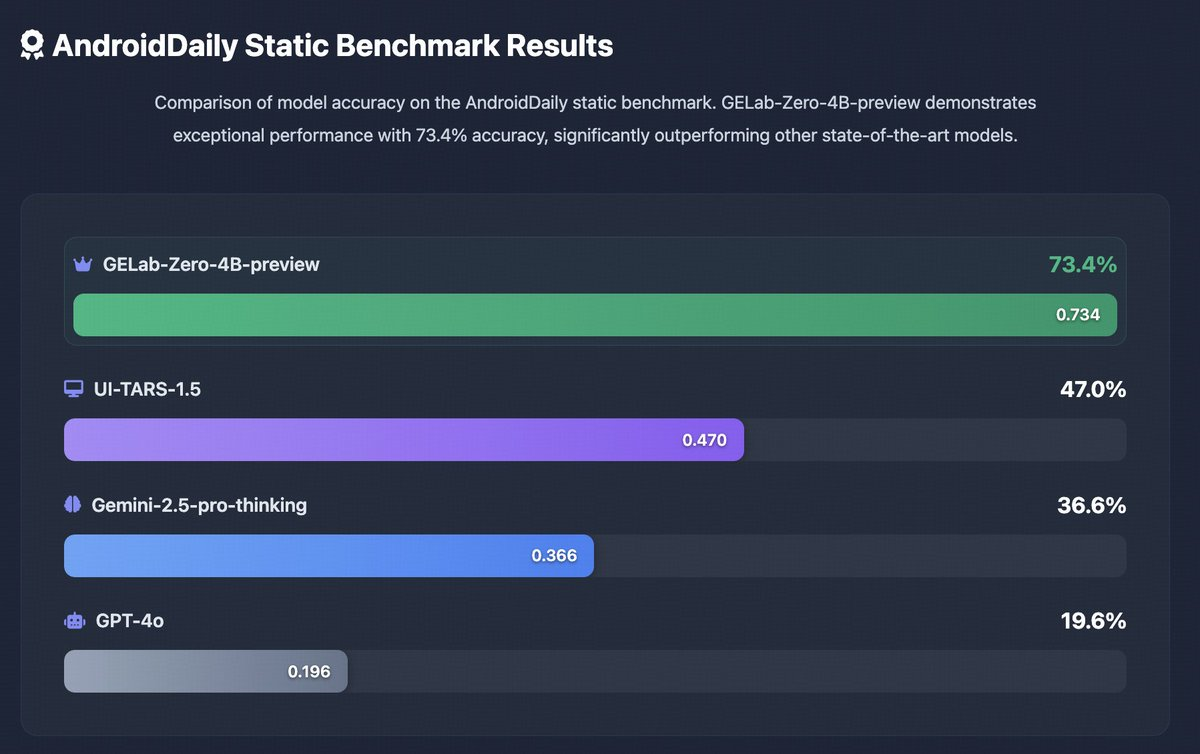1200x754 pixels.
Task: Click the 36.6% accuracy score
Action: [x=1091, y=505]
